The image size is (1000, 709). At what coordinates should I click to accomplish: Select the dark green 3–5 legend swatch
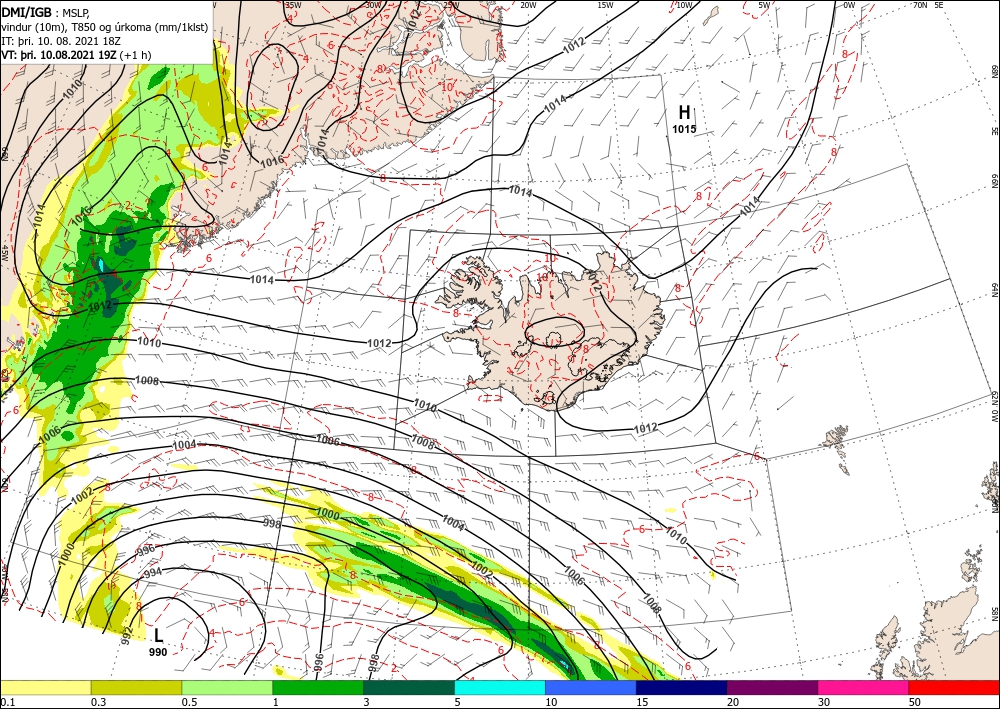(x=409, y=687)
